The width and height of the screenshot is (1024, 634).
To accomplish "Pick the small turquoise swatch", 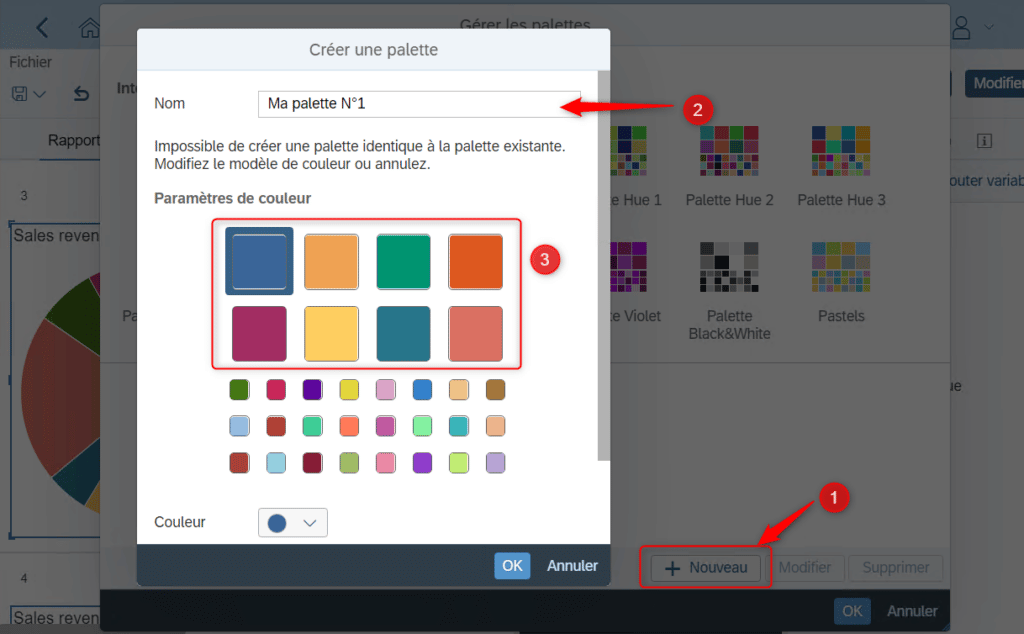I will click(x=459, y=426).
